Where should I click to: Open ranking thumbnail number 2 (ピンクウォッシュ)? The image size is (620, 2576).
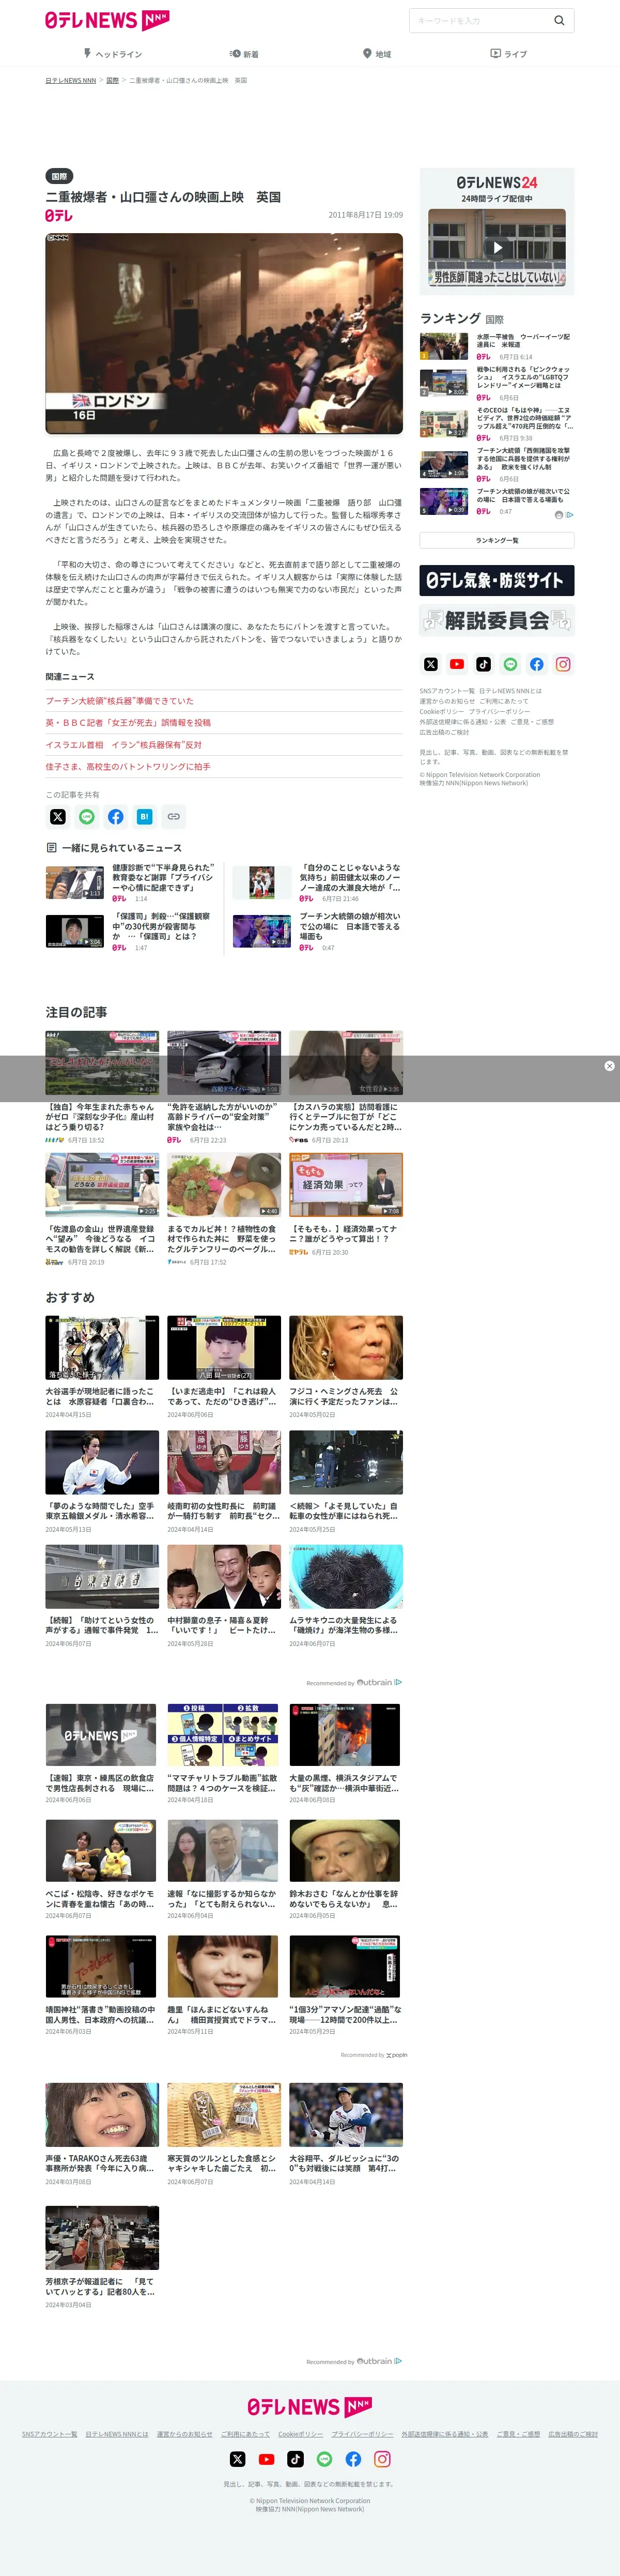(444, 382)
